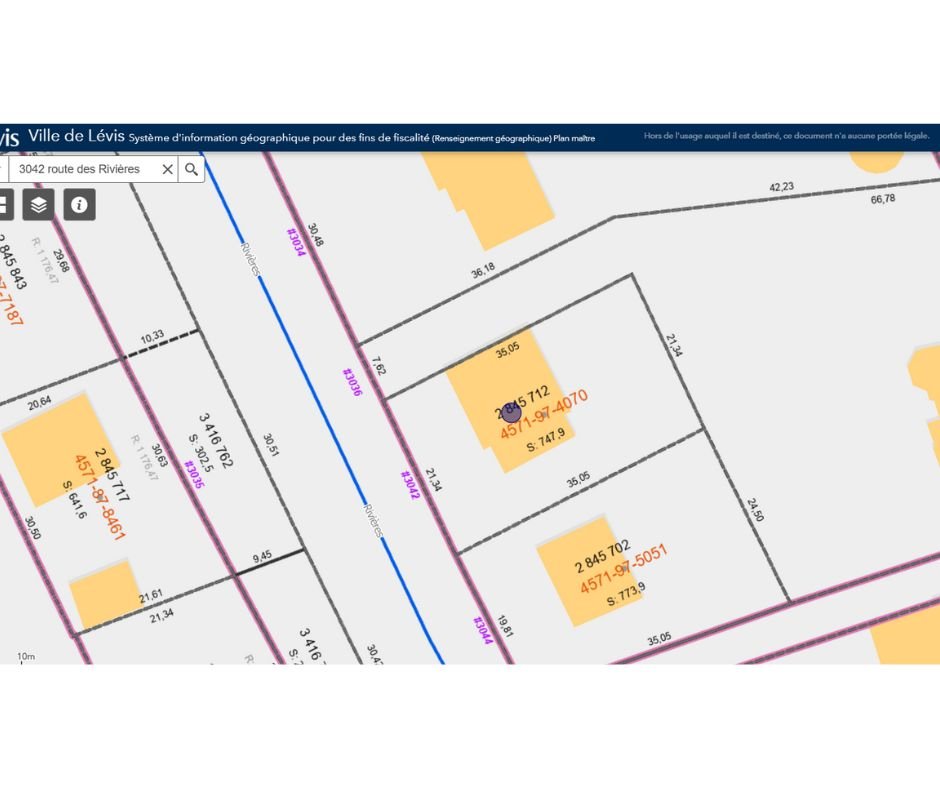Click address label #3035
The image size is (940, 788).
pyautogui.click(x=194, y=473)
